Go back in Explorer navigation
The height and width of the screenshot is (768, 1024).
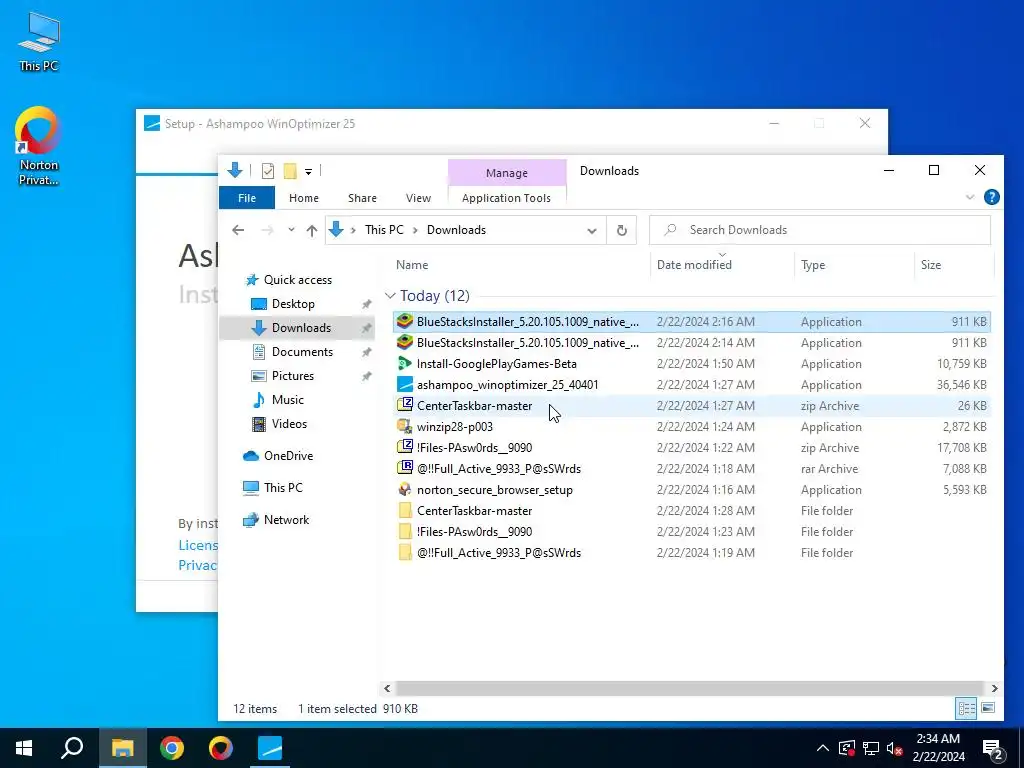coord(238,230)
